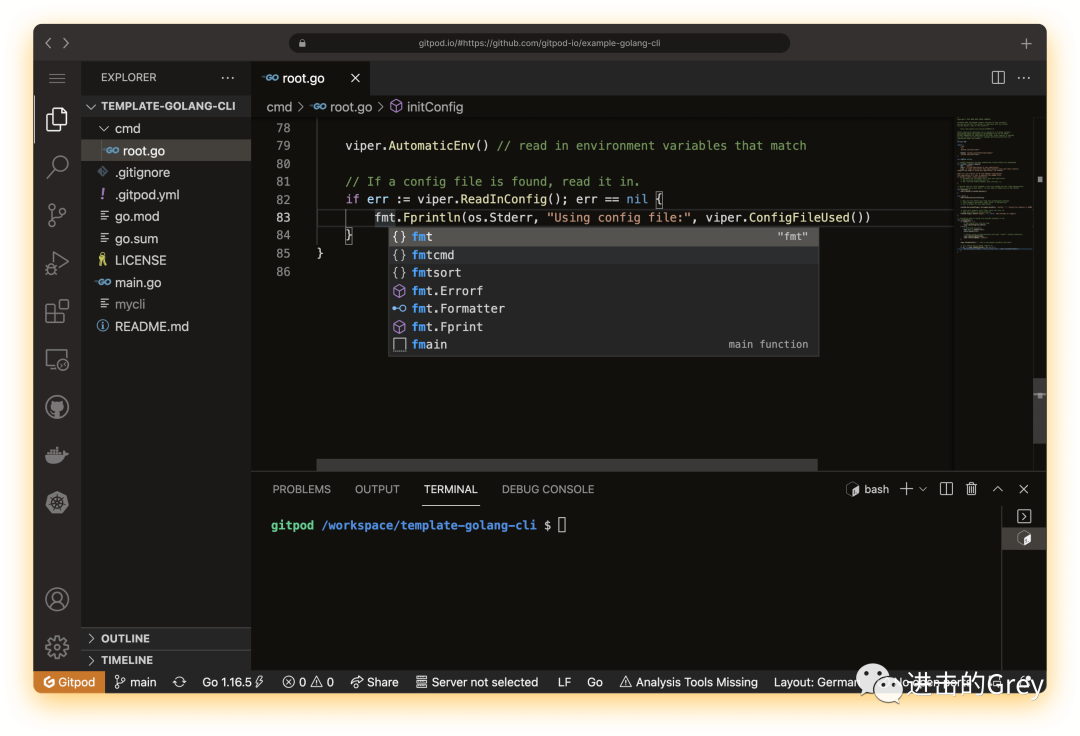Select the fmtsort suggestion
The width and height of the screenshot is (1080, 736).
pos(604,273)
